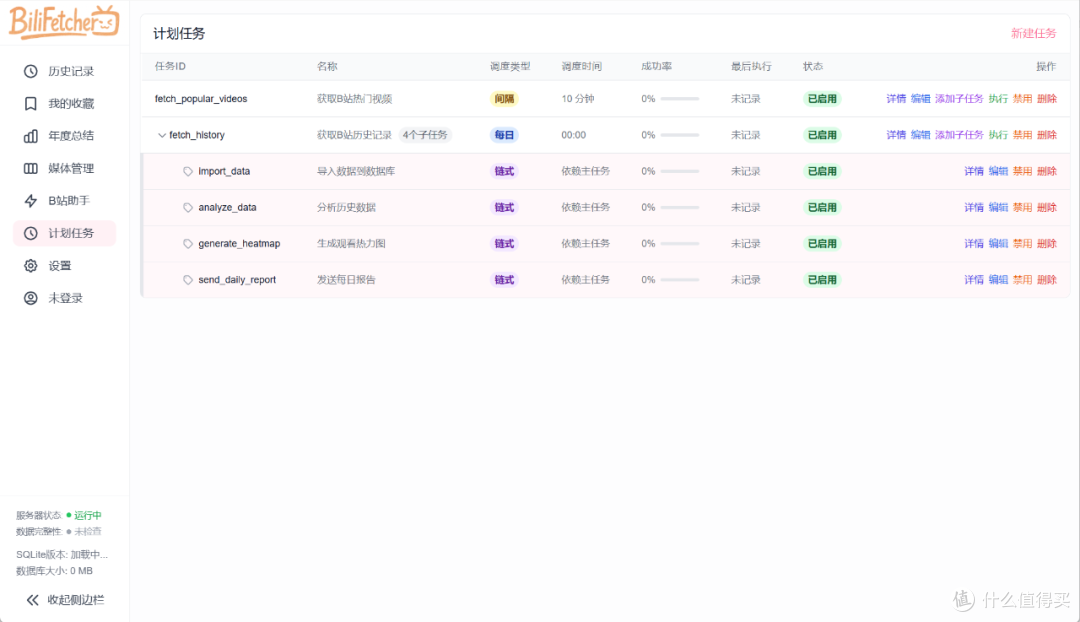The image size is (1080, 622).
Task: Disable the send_daily_report subtask via 禁用
Action: pos(1022,280)
